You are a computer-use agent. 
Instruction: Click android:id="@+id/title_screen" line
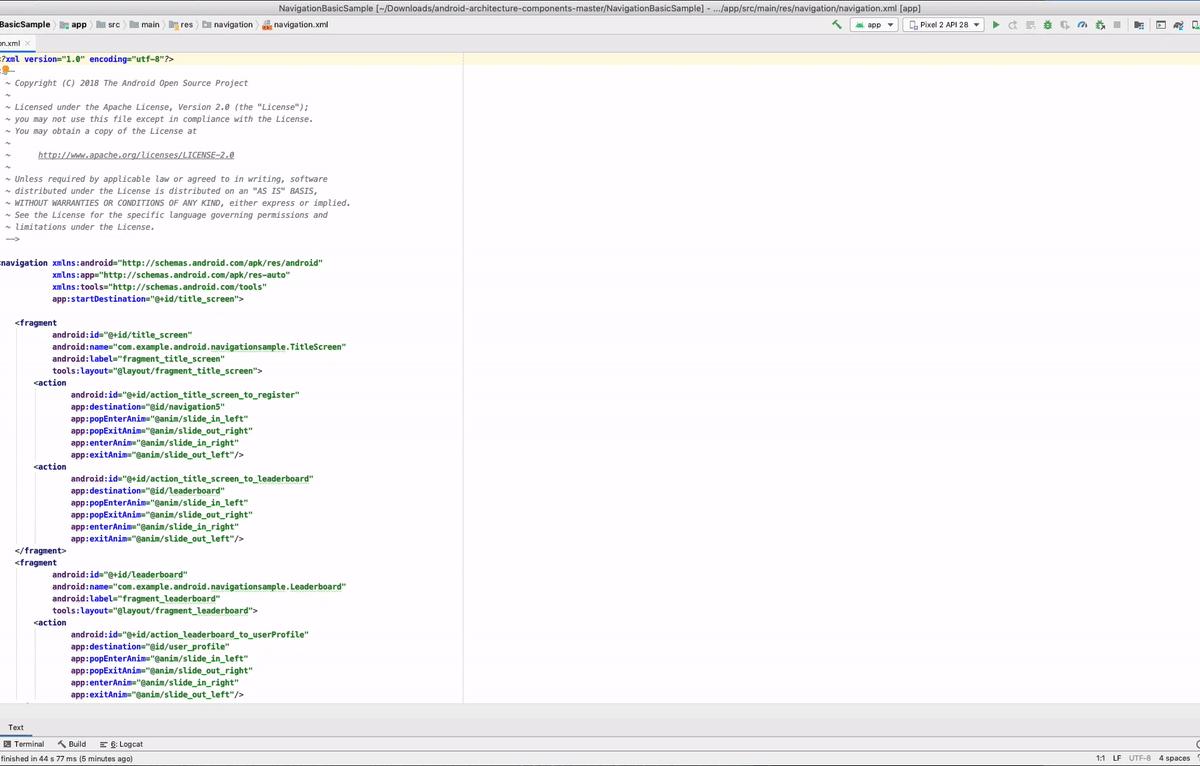coord(122,335)
